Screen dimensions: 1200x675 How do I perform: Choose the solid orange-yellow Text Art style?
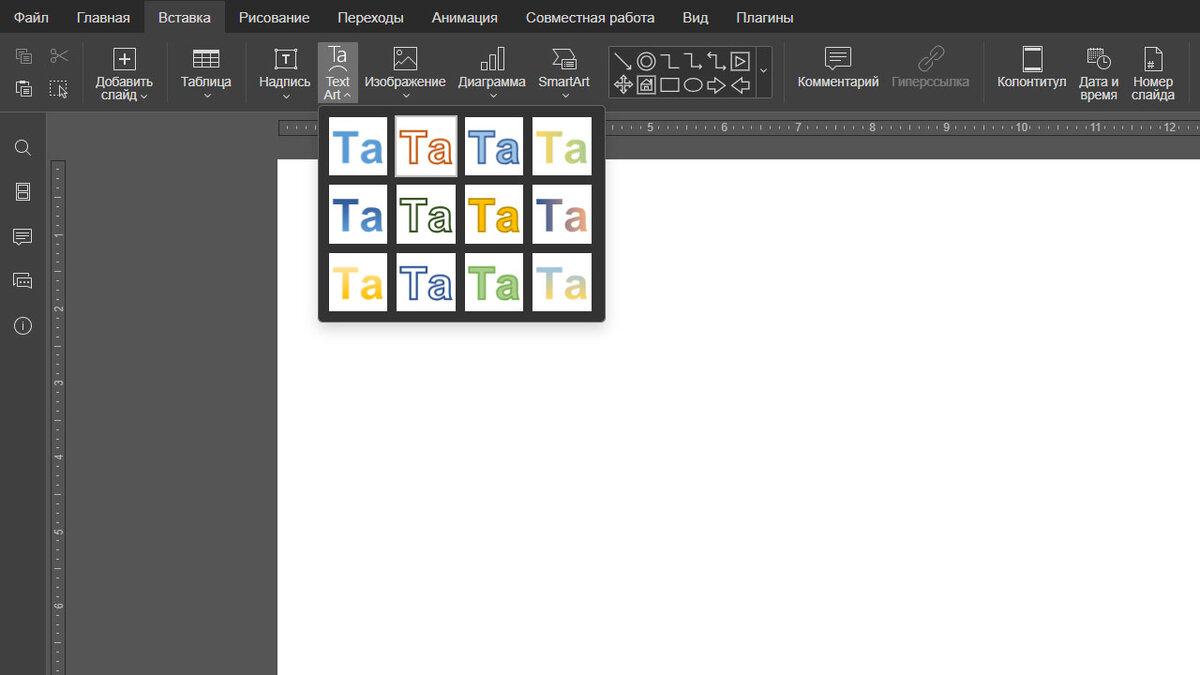click(494, 214)
